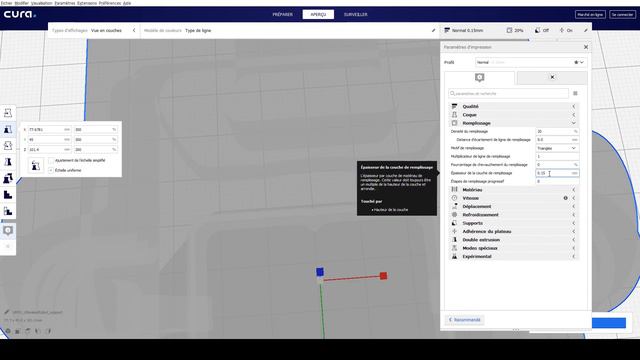The width and height of the screenshot is (640, 360).
Task: Switch to PRÉPARER stage
Action: click(x=282, y=14)
